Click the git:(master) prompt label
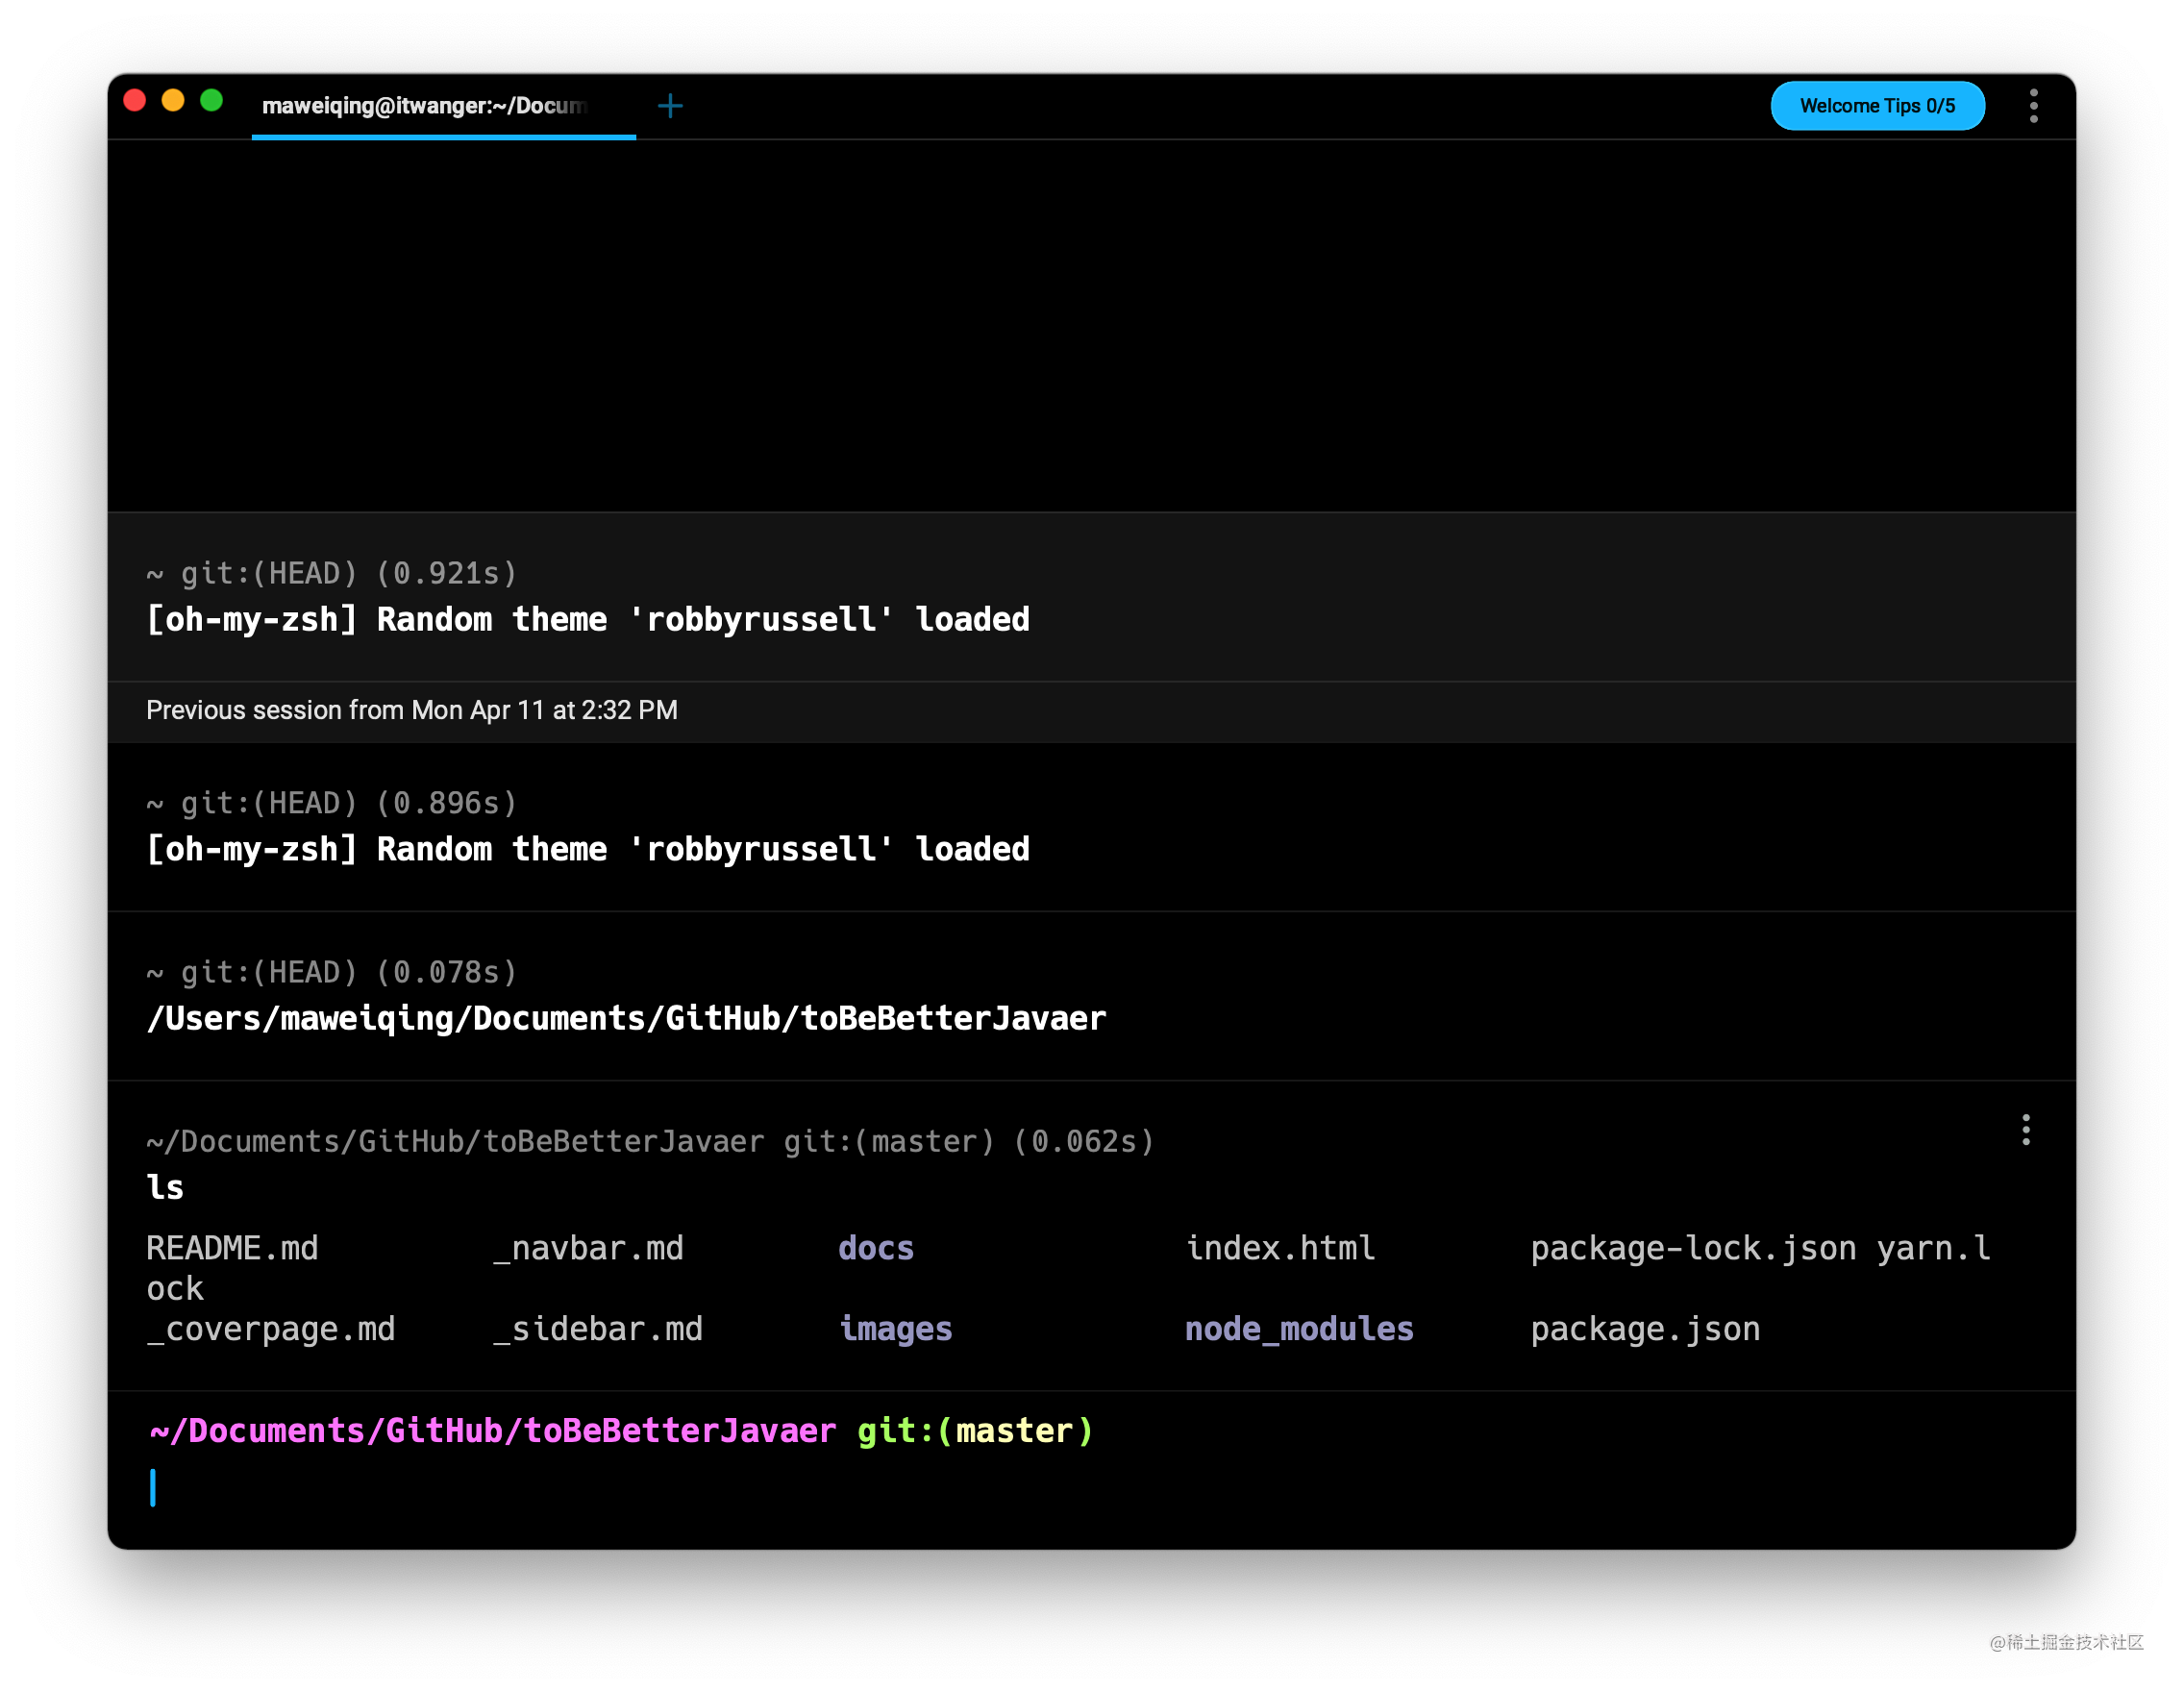 [x=975, y=1430]
